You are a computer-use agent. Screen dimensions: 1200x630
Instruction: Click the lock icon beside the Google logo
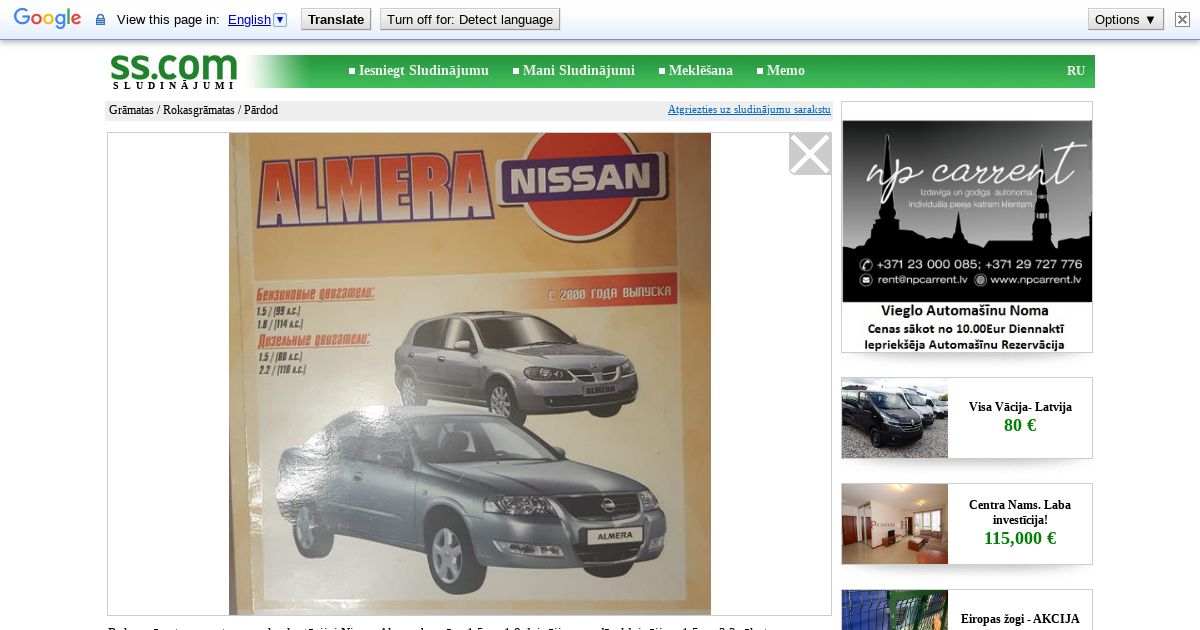click(100, 20)
